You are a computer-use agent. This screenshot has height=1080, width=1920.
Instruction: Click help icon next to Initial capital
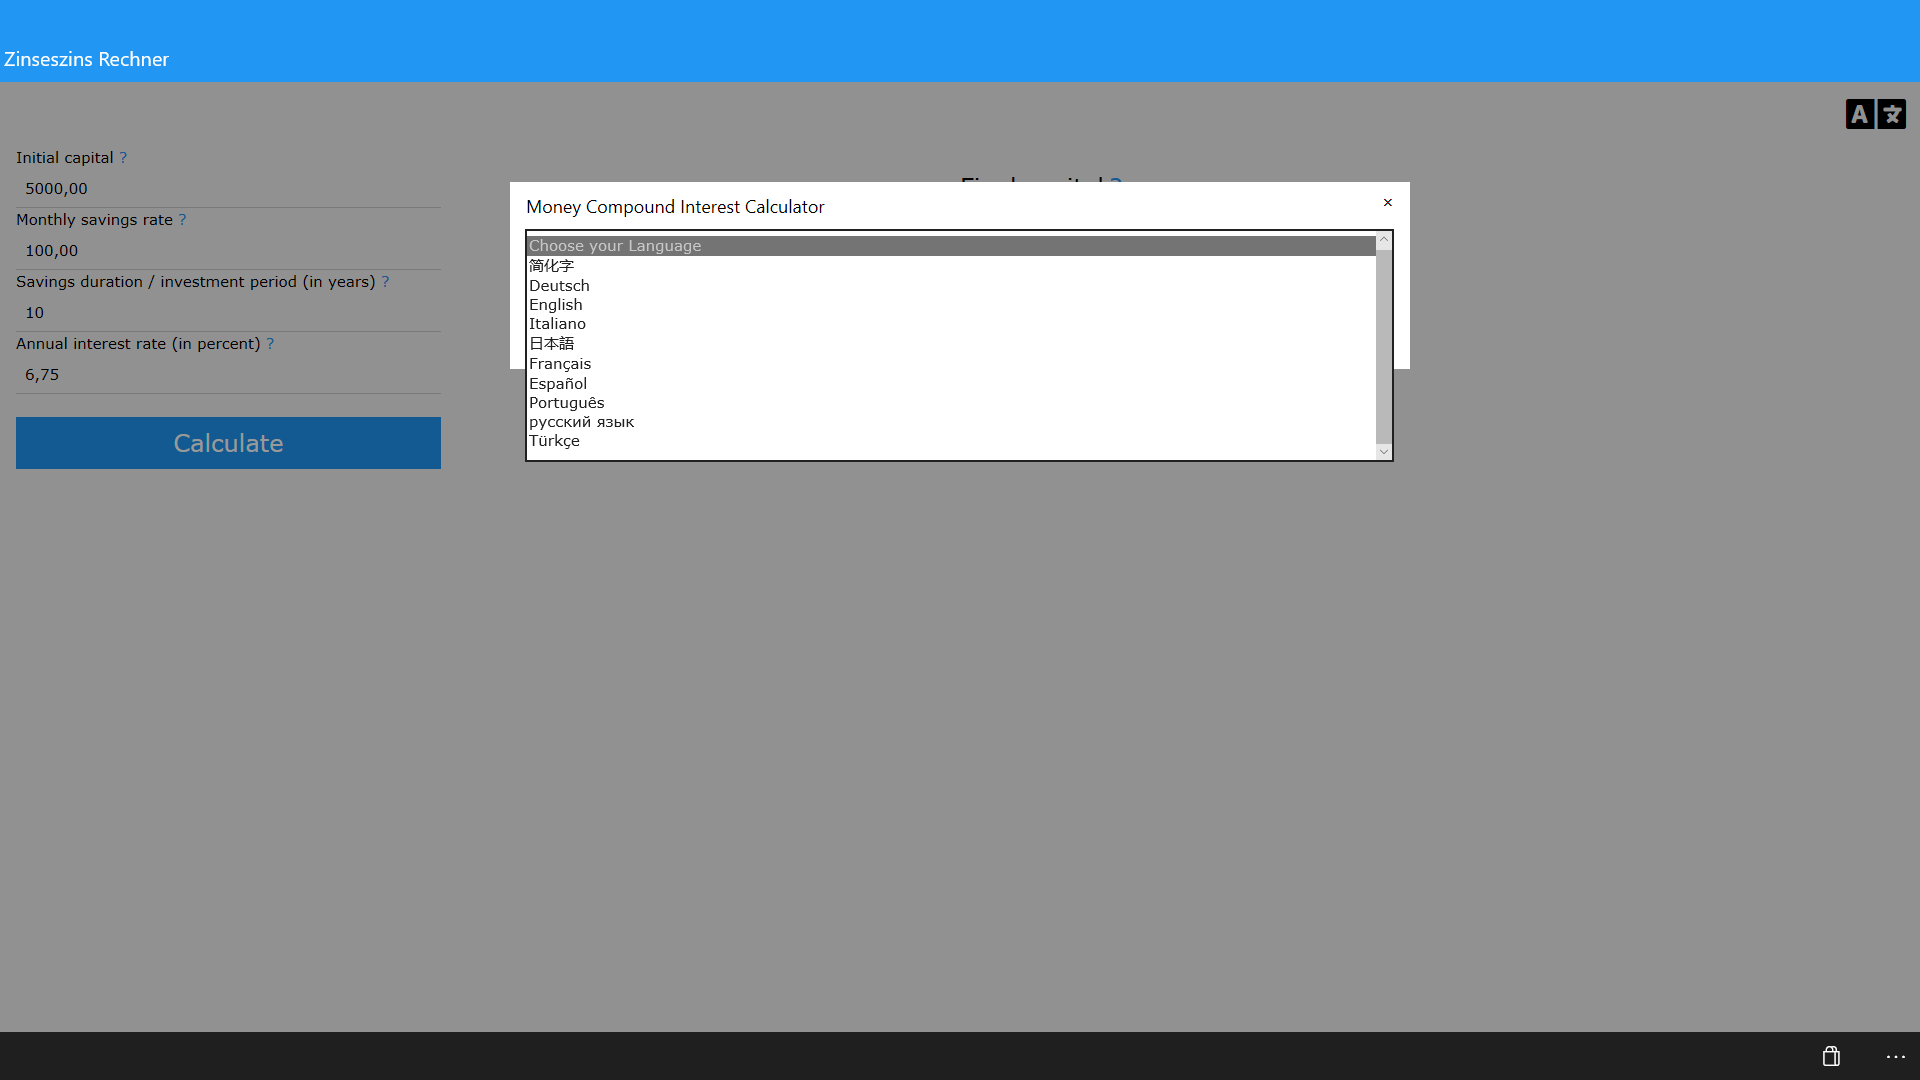click(123, 158)
